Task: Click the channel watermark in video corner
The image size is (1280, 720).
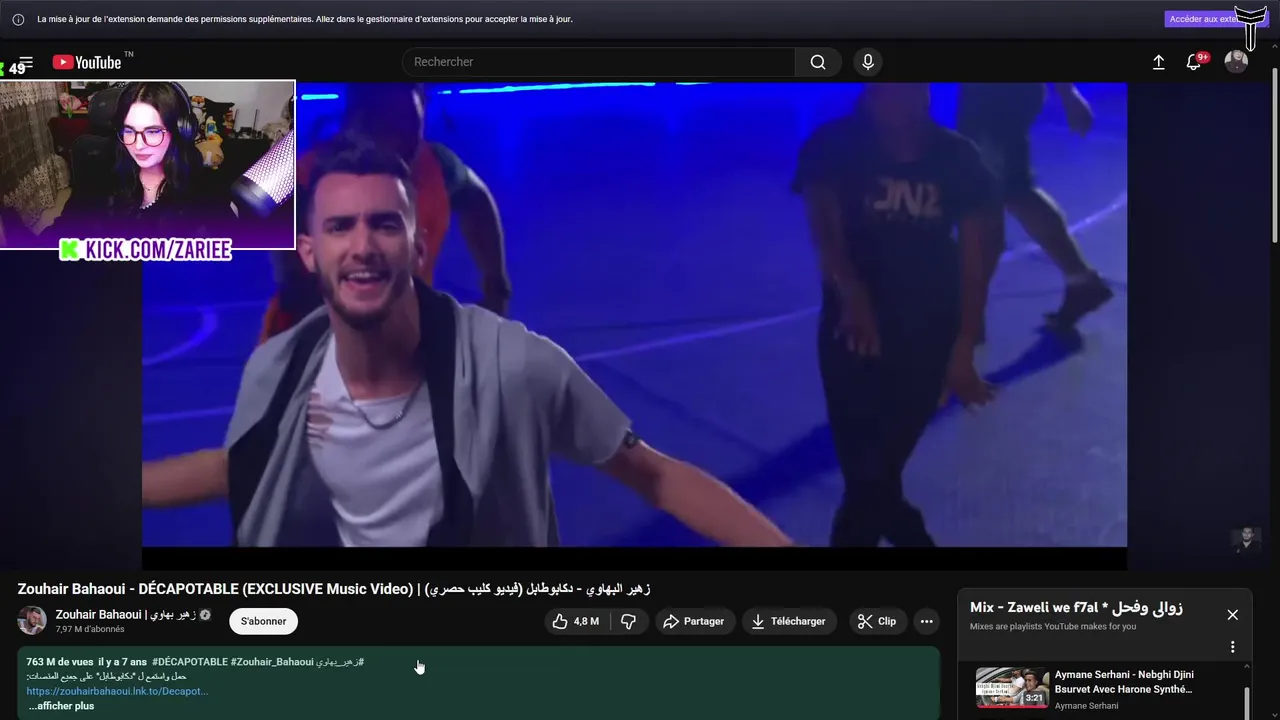Action: coord(1245,540)
